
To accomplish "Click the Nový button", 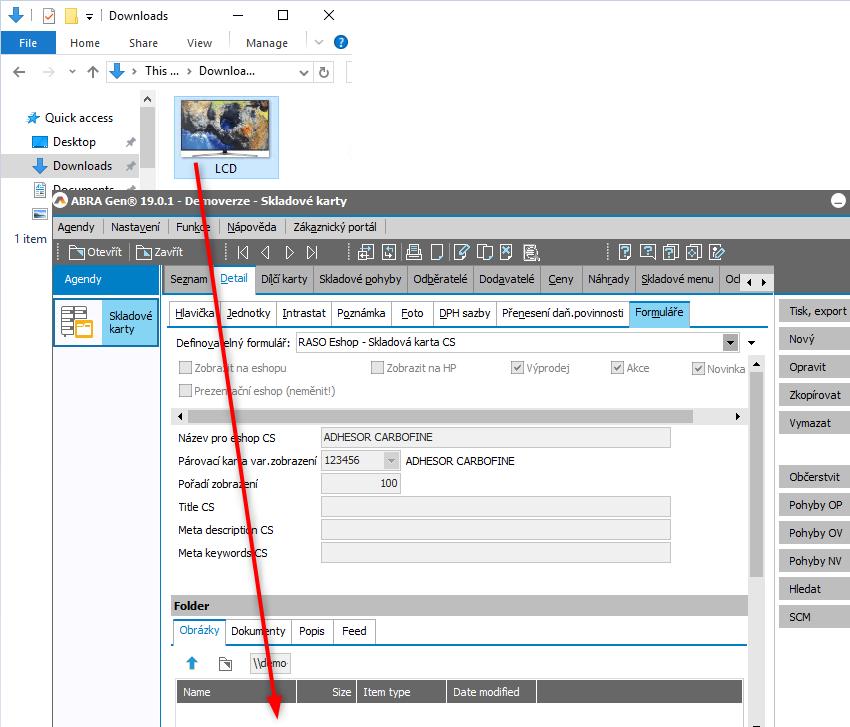I will pyautogui.click(x=814, y=339).
